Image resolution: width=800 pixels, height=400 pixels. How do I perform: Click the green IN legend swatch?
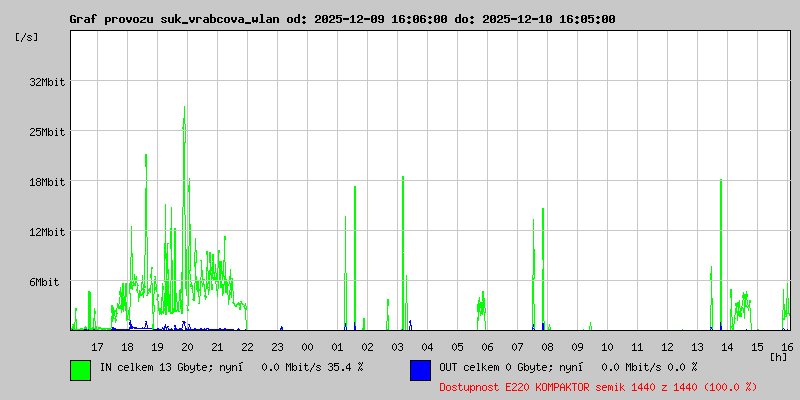tap(81, 370)
